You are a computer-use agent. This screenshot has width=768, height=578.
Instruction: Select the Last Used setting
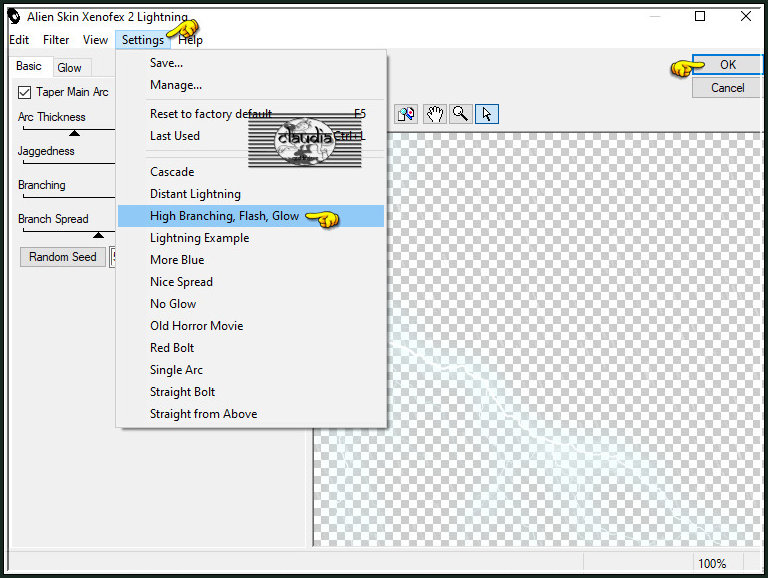coord(251,136)
